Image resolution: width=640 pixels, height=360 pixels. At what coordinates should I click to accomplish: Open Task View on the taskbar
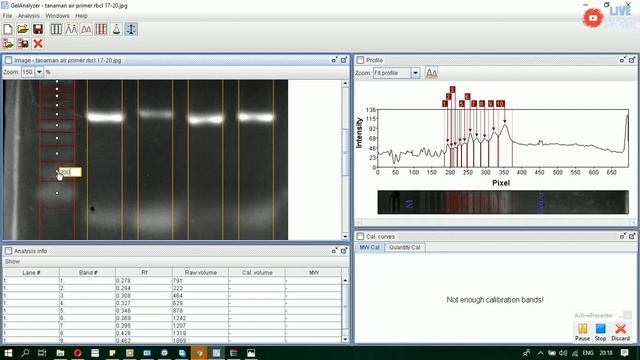(42, 353)
